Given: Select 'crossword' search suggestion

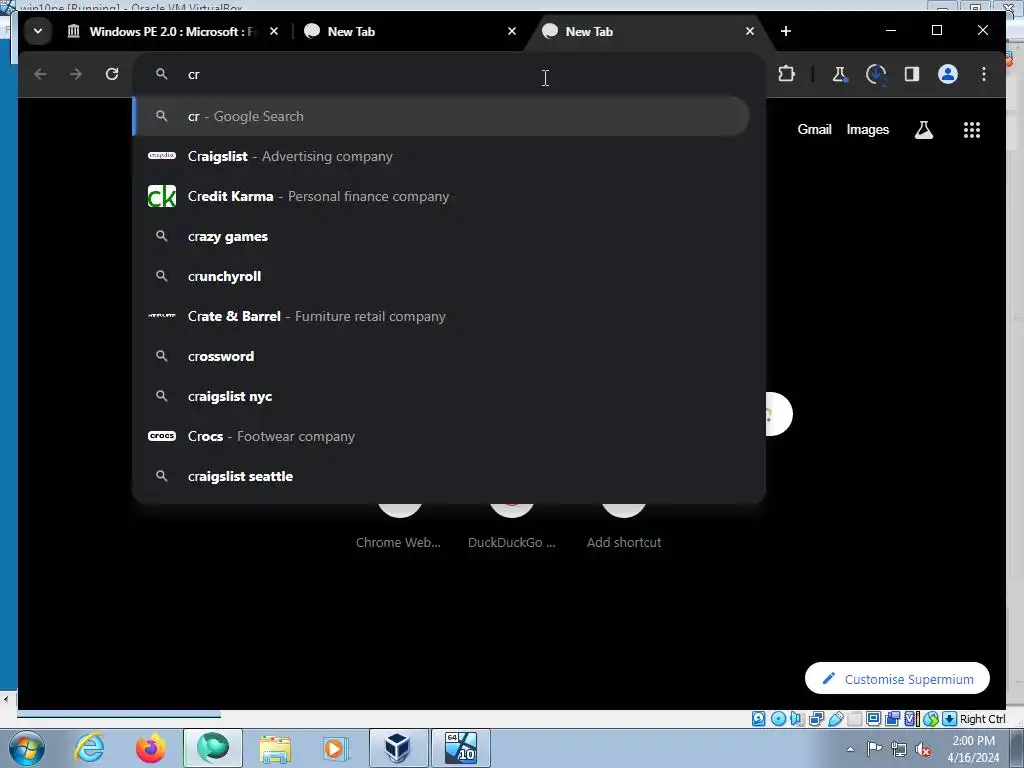Looking at the screenshot, I should click(x=441, y=357).
